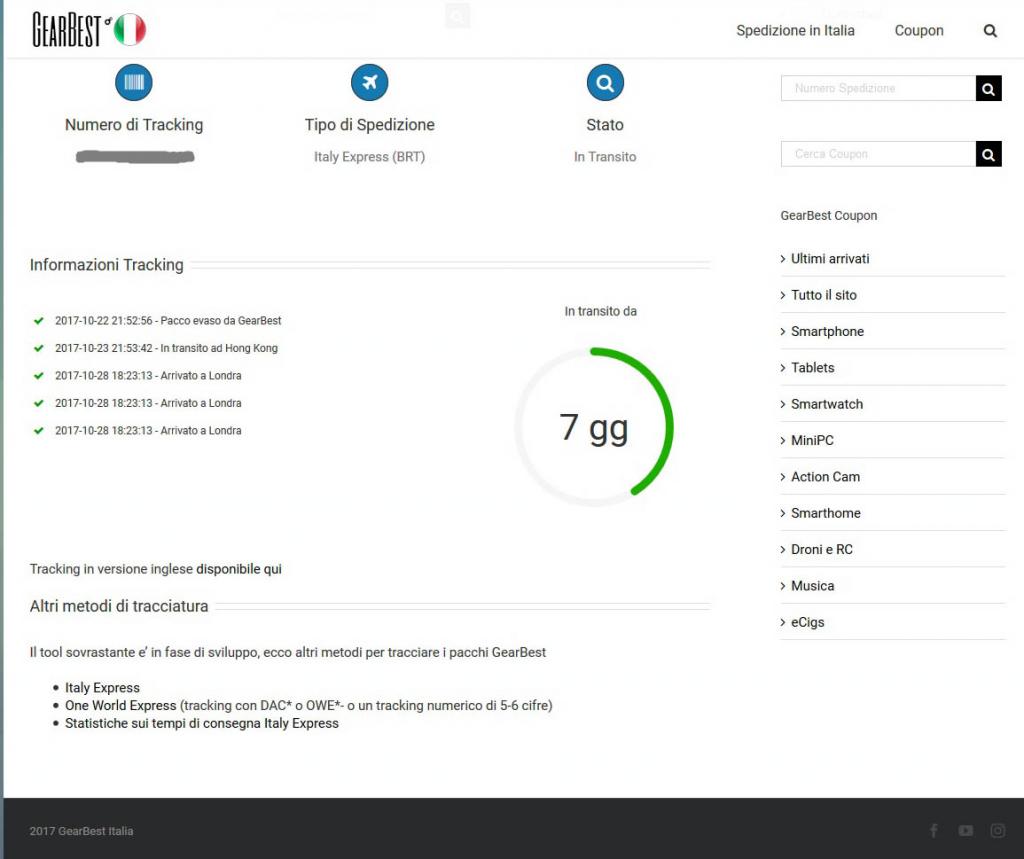1024x859 pixels.
Task: Open Spedizione in Italia menu item
Action: click(795, 31)
